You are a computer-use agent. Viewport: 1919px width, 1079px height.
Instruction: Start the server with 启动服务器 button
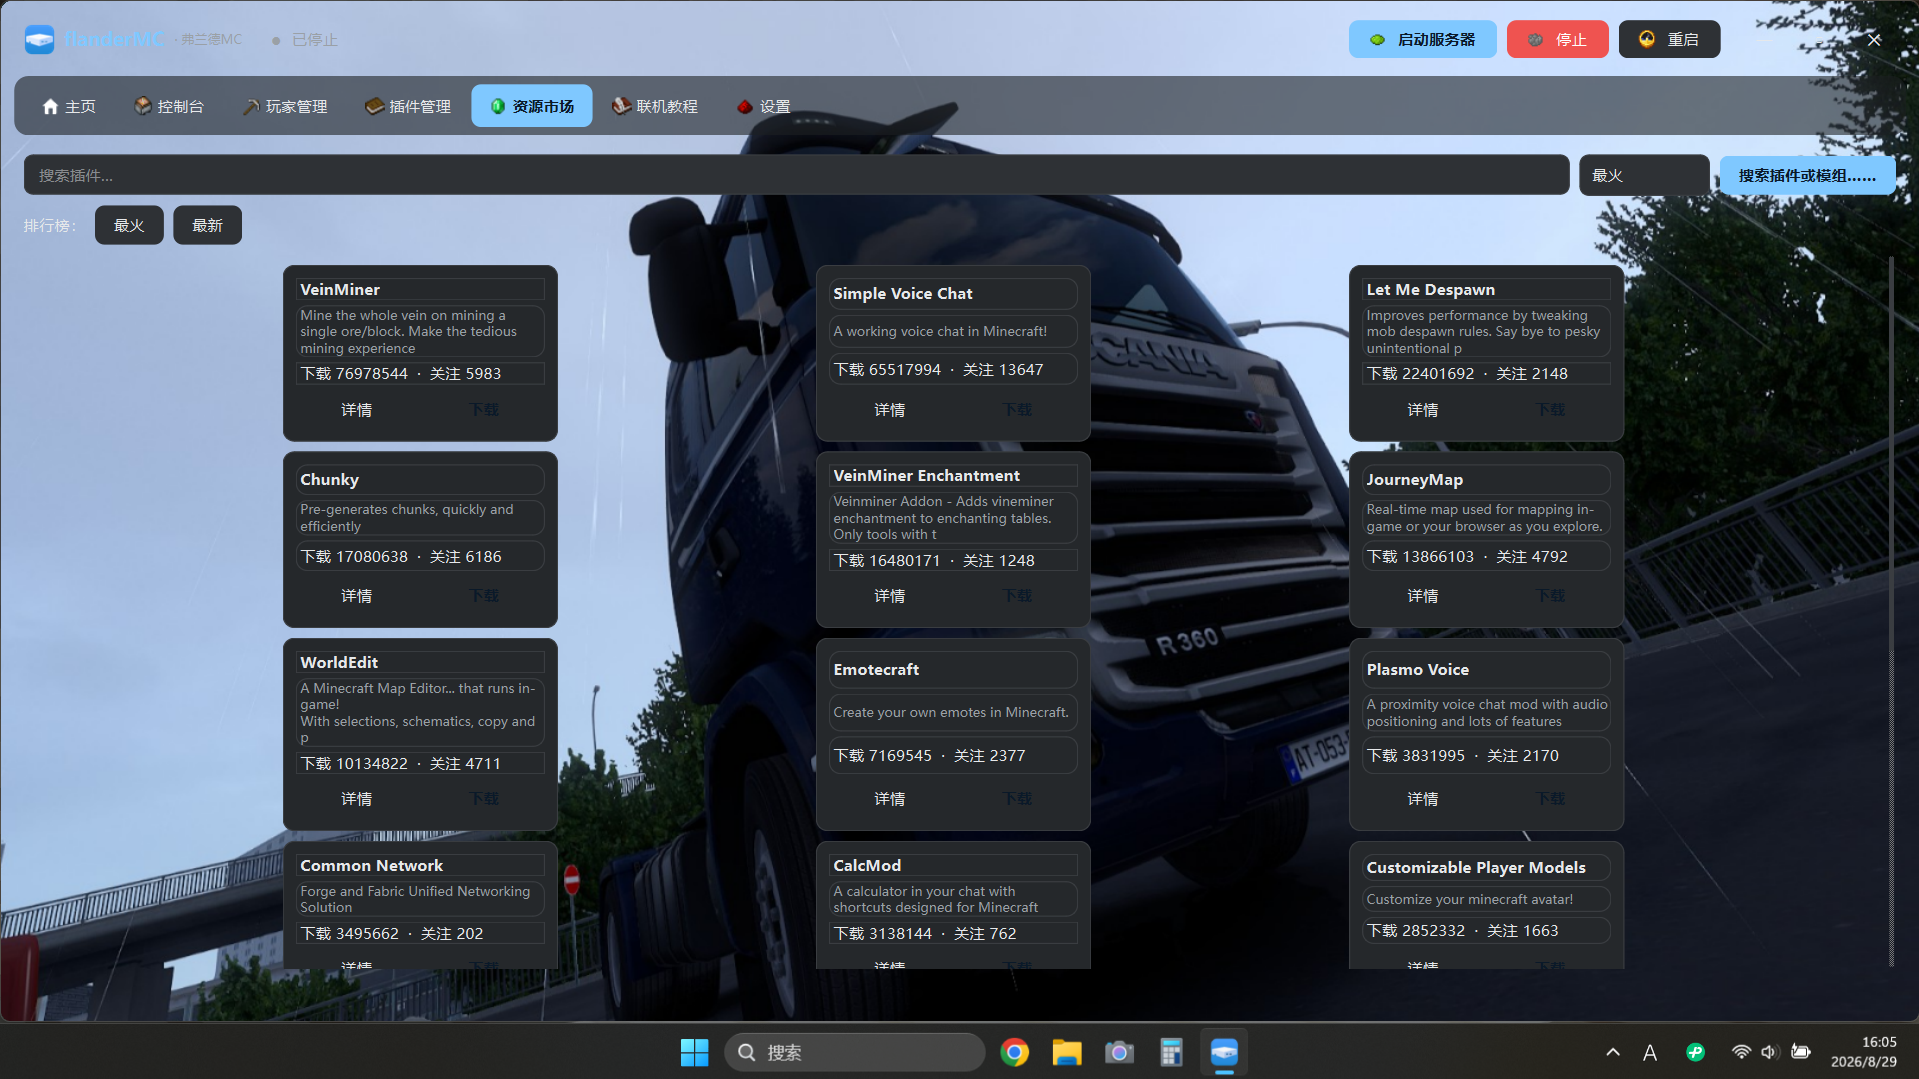point(1423,39)
